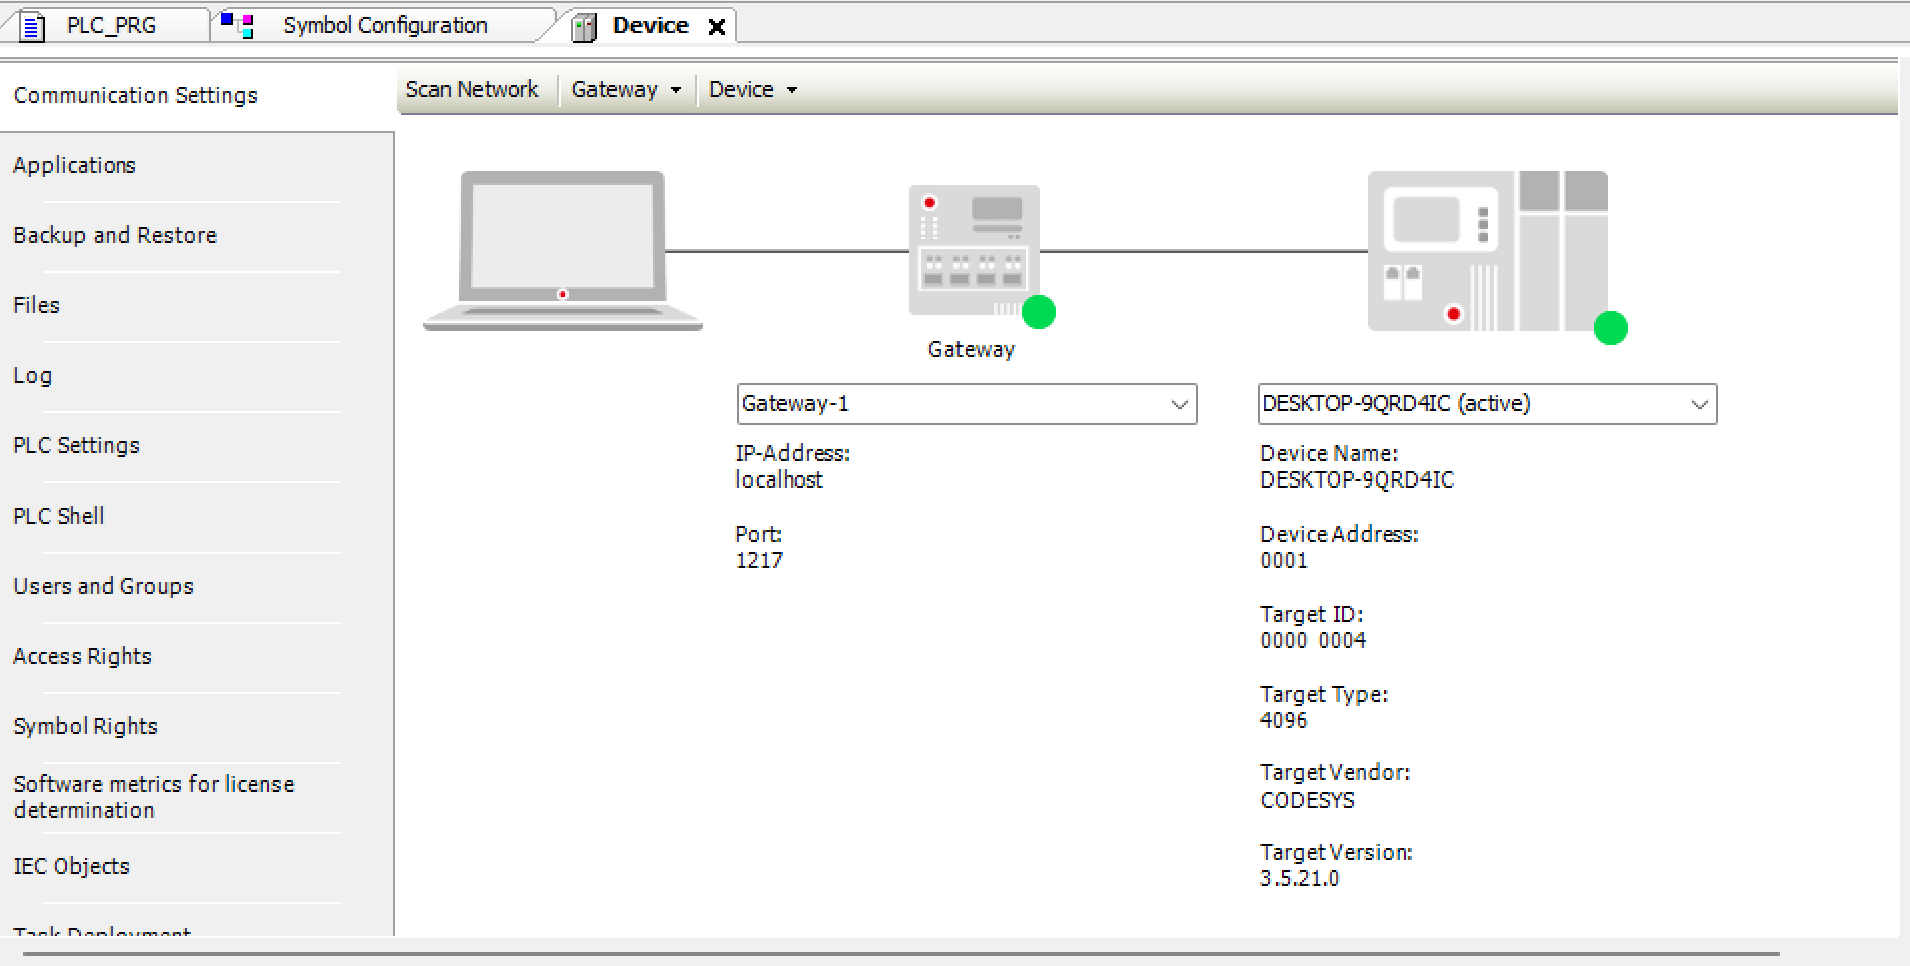Open the DESKTOP-9QRD4IC device selector dropdown
This screenshot has width=1910, height=966.
pyautogui.click(x=1698, y=404)
